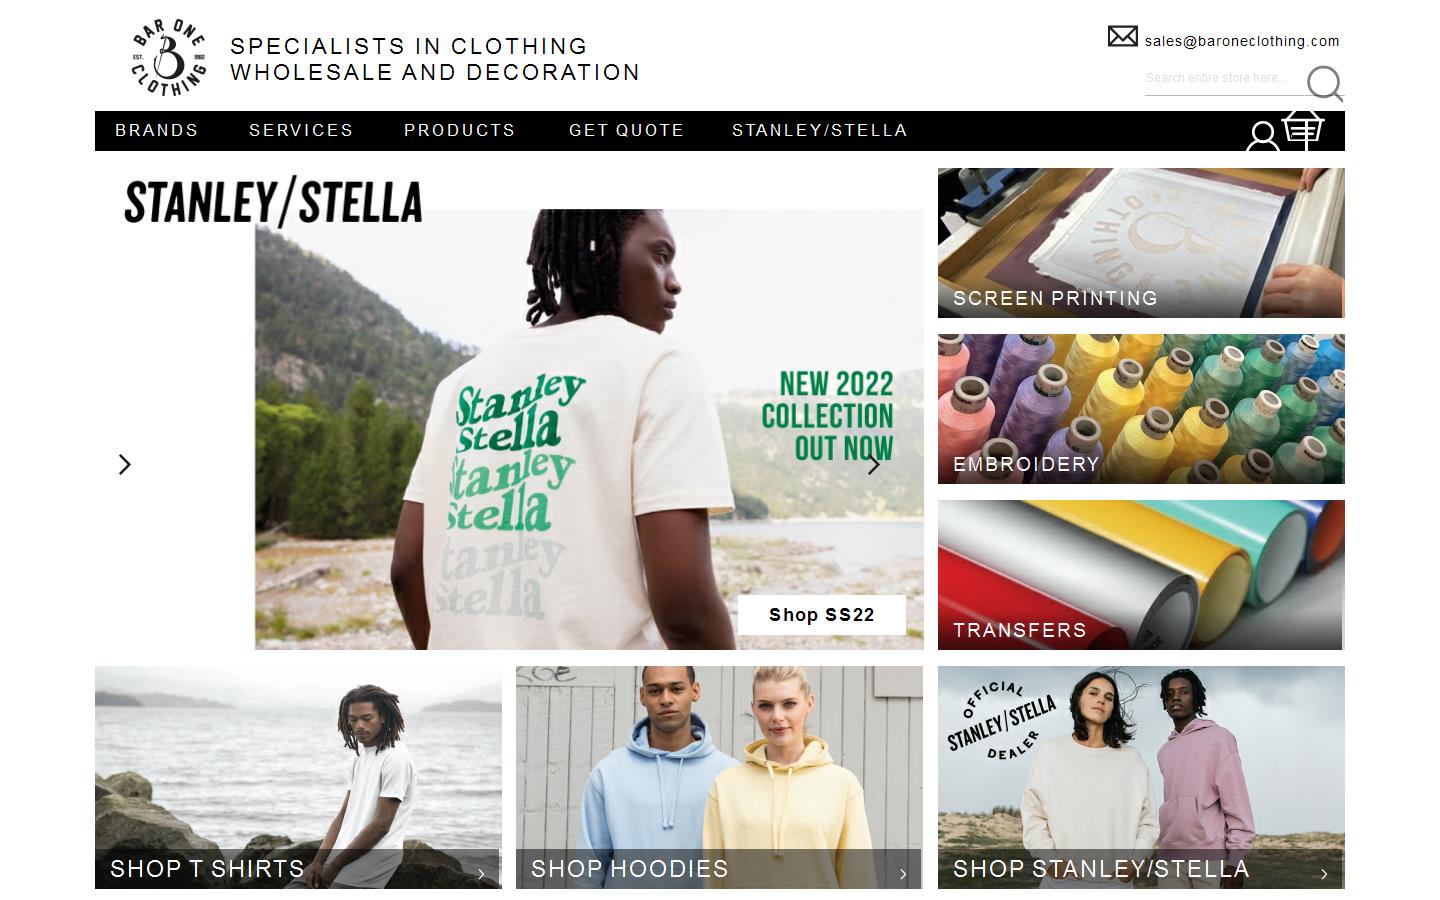Screen dimensions: 1440x900
Task: Click the Bar One Clothing logo
Action: (169, 58)
